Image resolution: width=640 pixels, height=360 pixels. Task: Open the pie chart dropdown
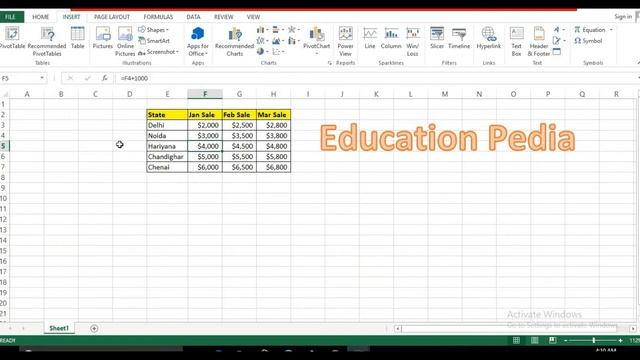point(262,52)
